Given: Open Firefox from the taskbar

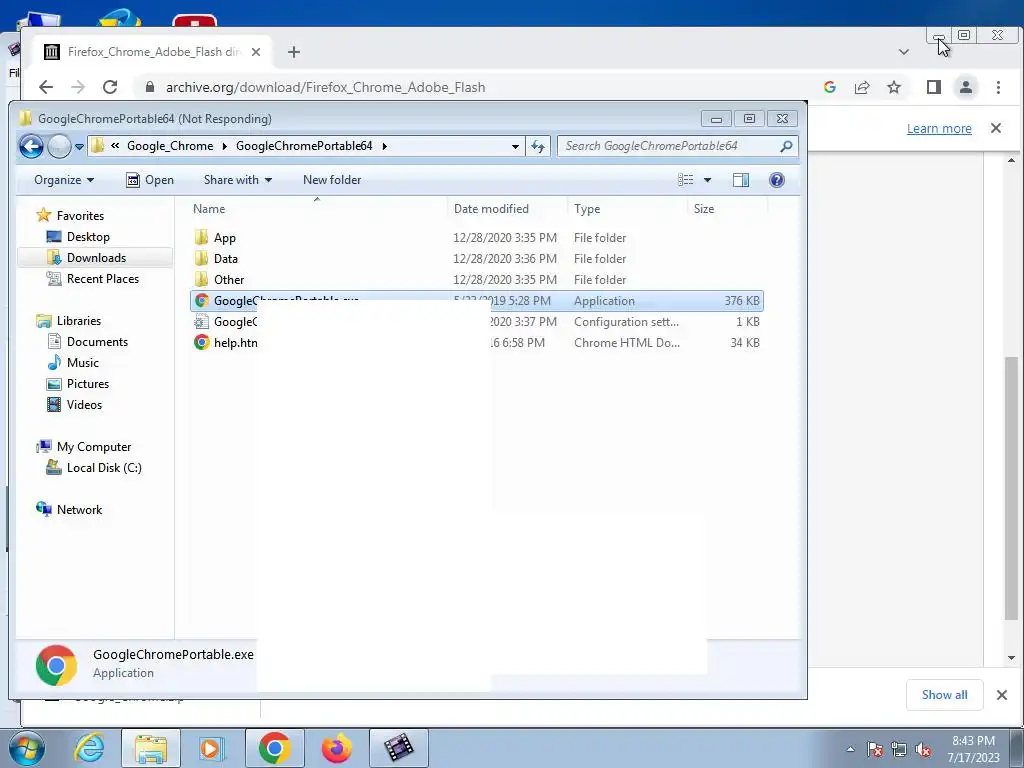Looking at the screenshot, I should coord(337,748).
